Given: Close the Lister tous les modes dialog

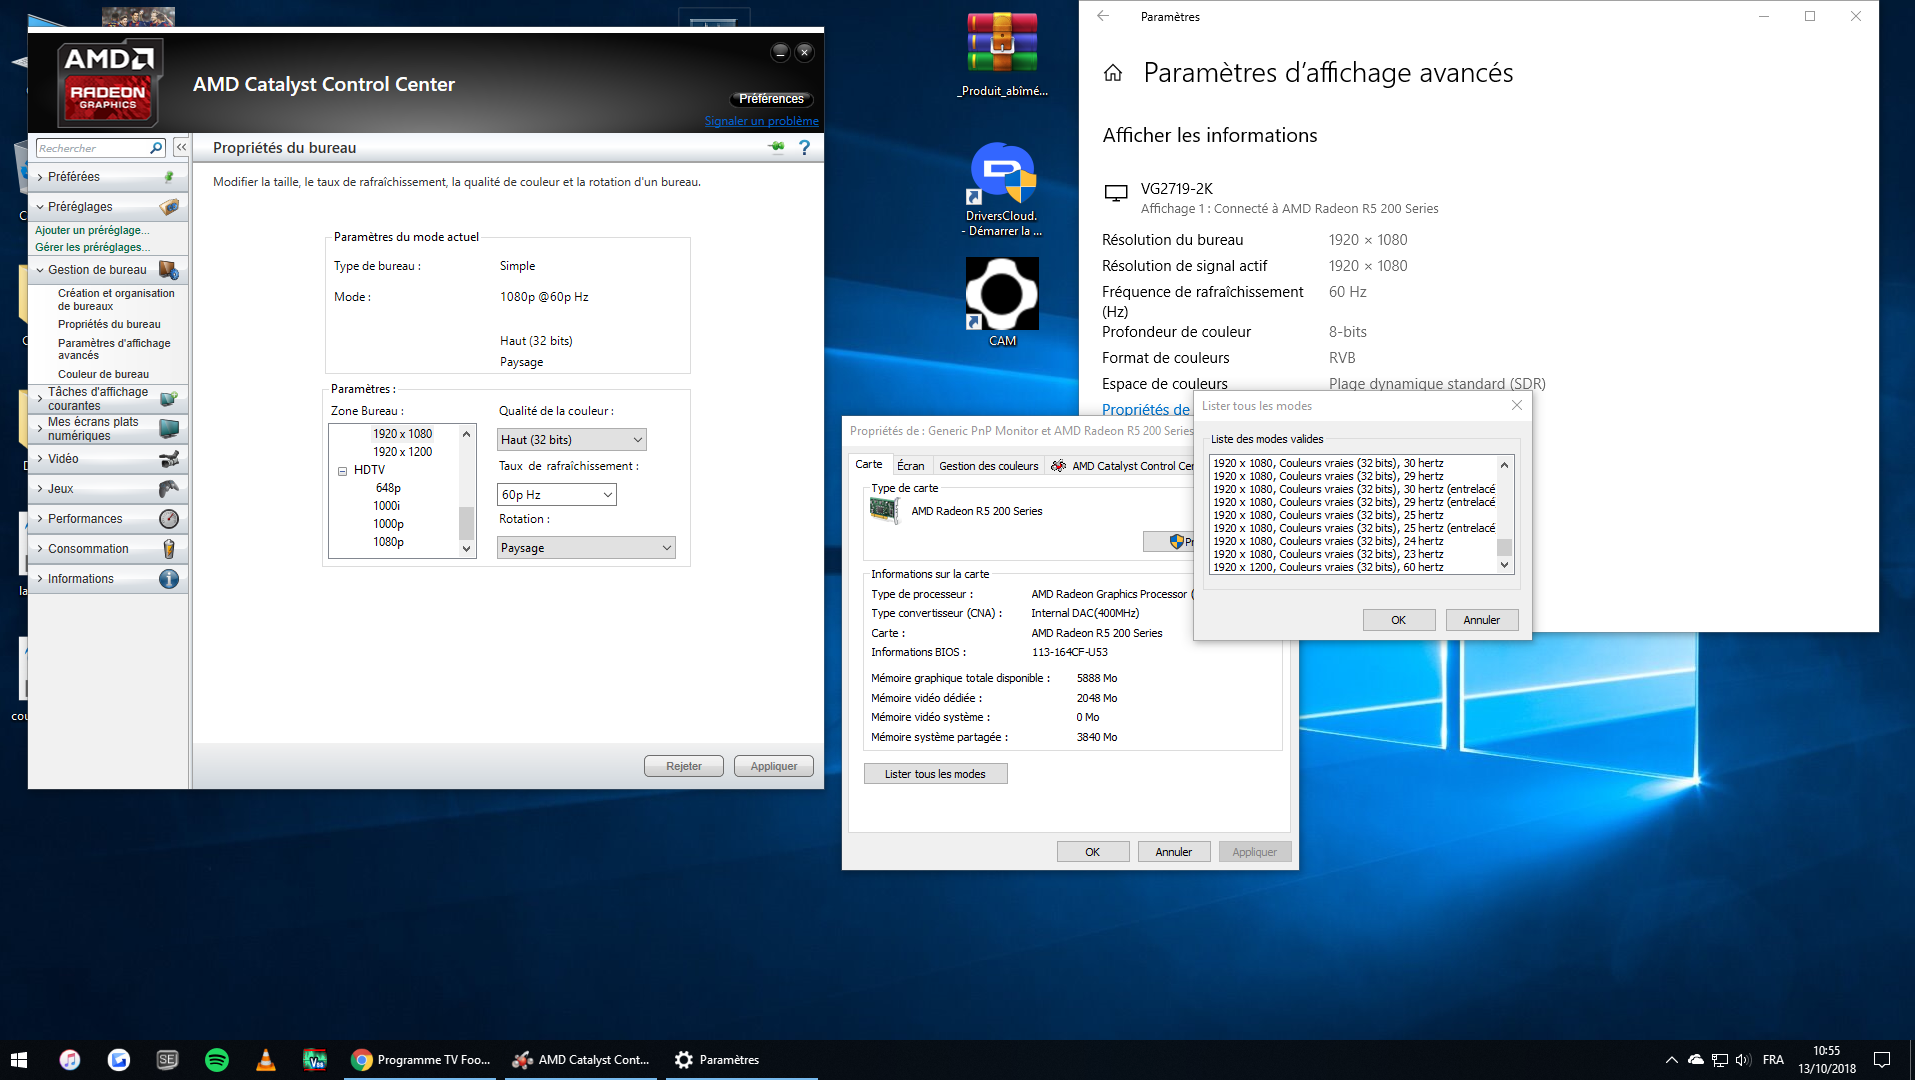Looking at the screenshot, I should [1517, 406].
